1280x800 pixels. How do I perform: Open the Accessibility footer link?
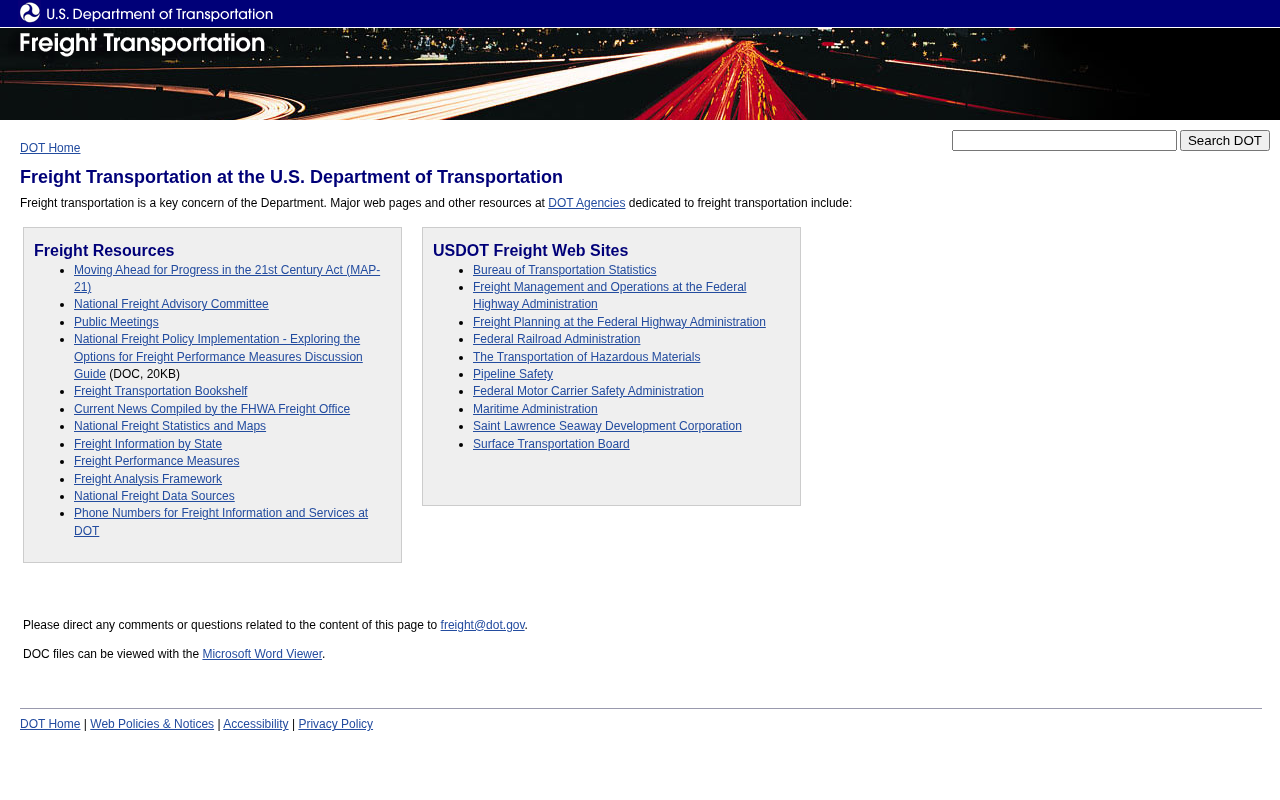(256, 724)
